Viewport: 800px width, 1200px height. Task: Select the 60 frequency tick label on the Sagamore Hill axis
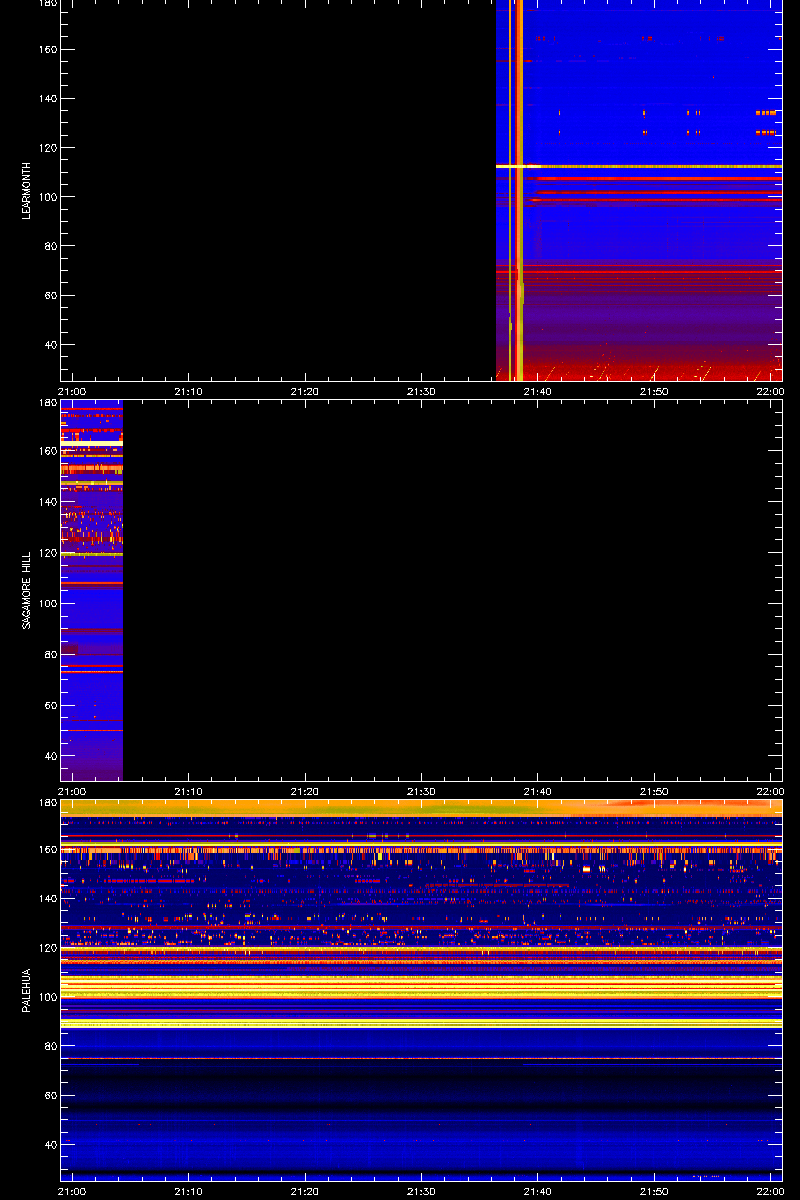coord(51,706)
